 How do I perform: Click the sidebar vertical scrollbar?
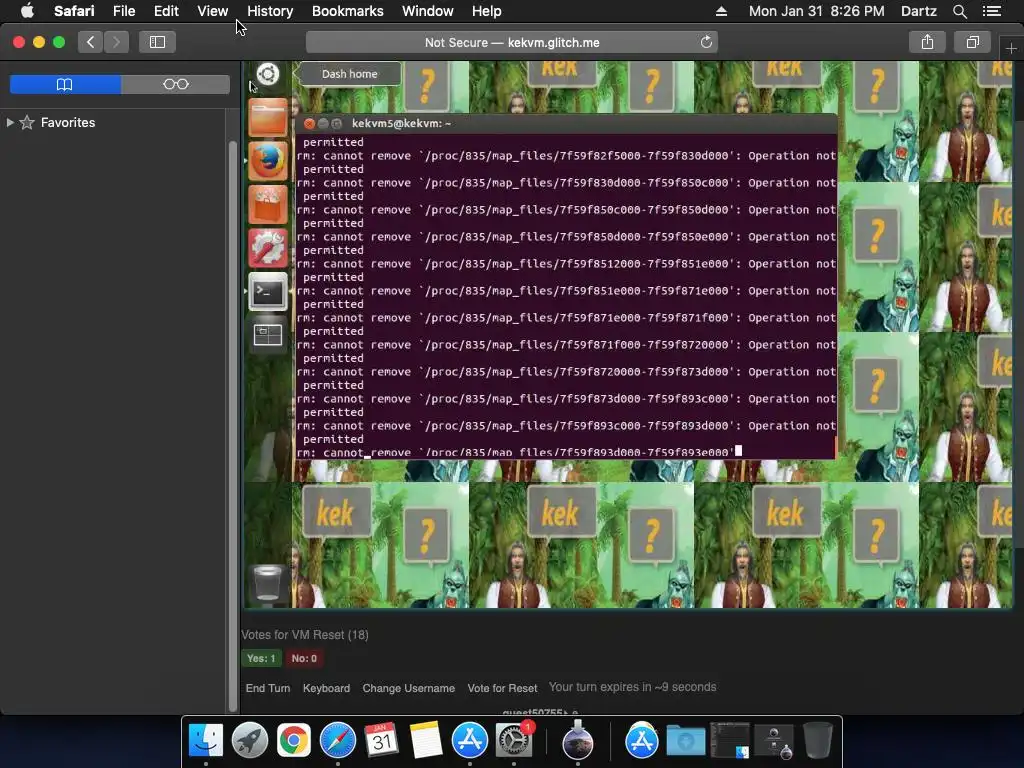coord(232,424)
